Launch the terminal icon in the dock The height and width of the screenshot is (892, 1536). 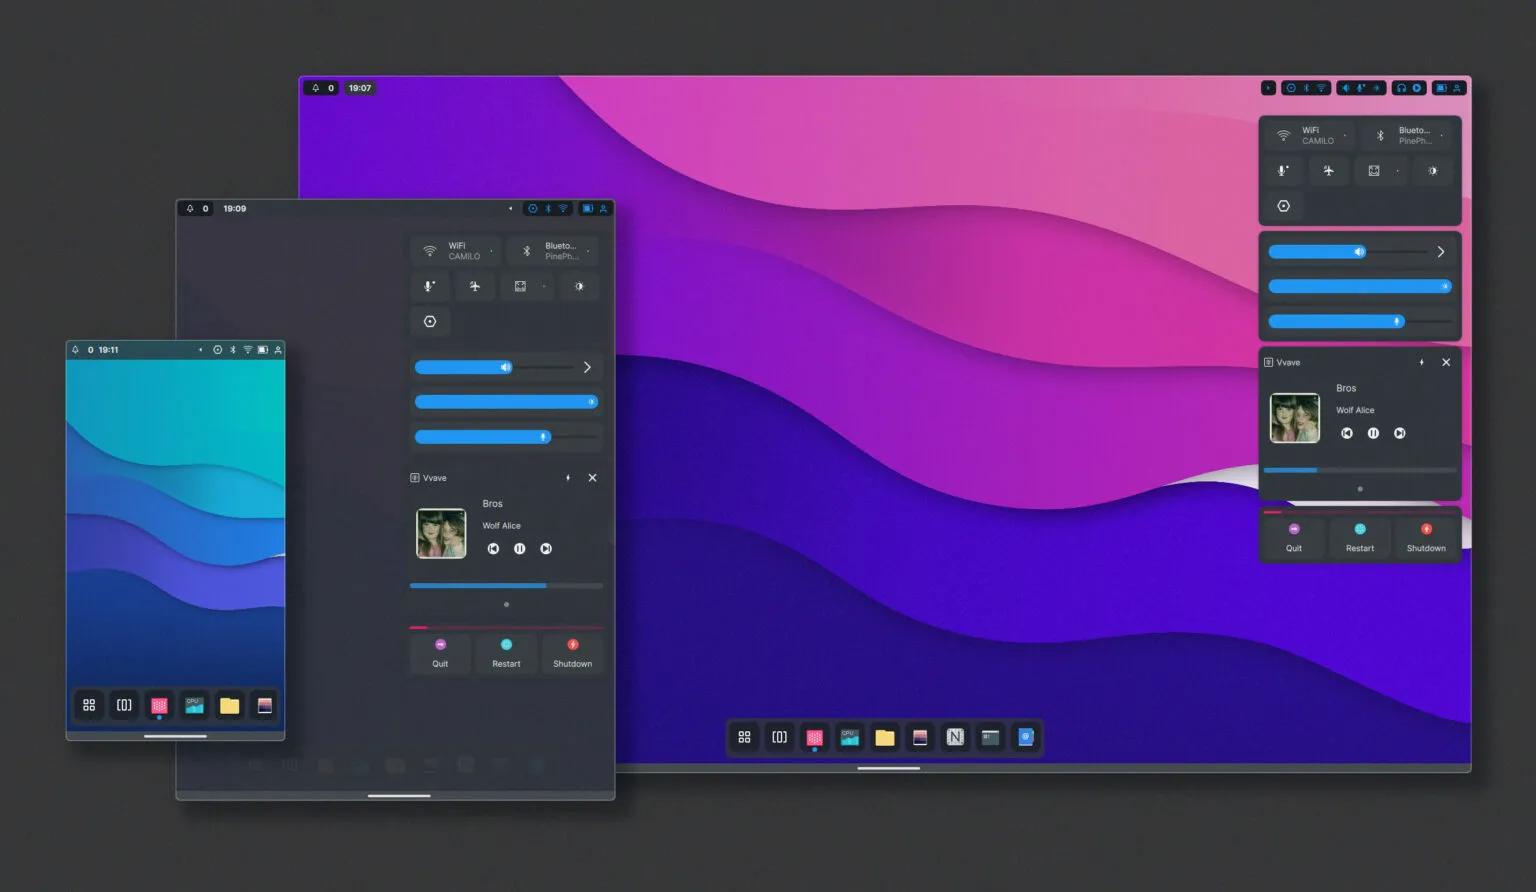point(990,737)
